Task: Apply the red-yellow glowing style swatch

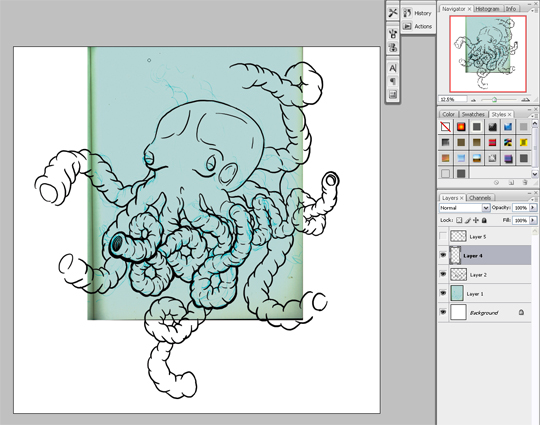Action: pos(461,127)
